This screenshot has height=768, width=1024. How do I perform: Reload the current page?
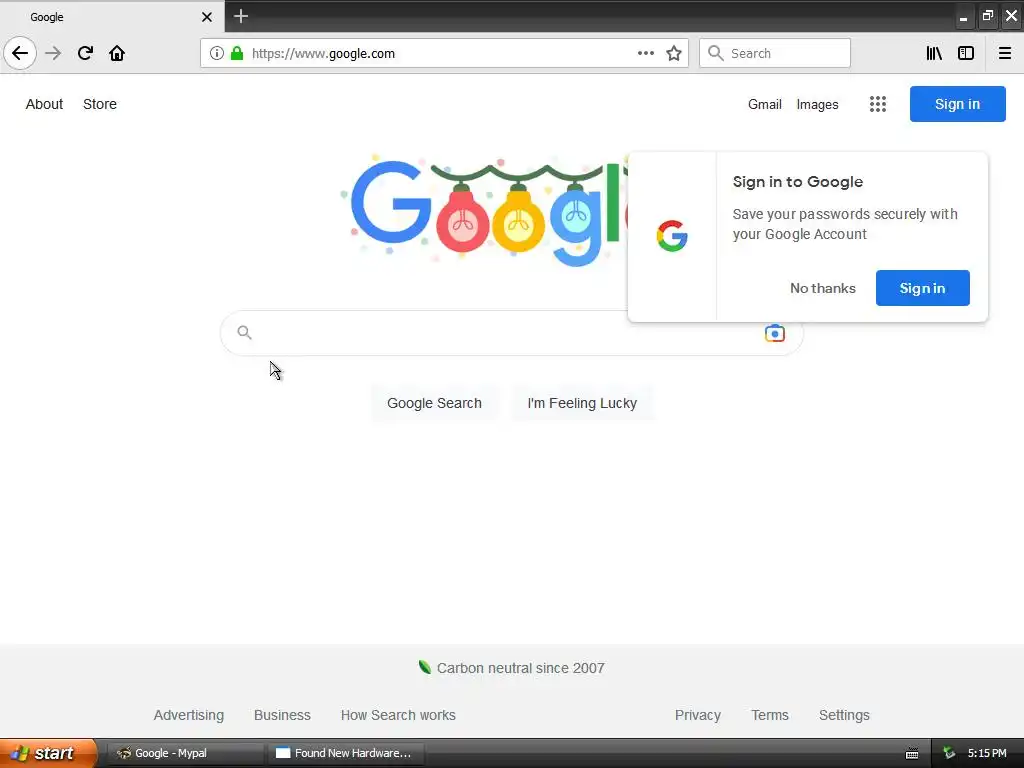pos(85,53)
